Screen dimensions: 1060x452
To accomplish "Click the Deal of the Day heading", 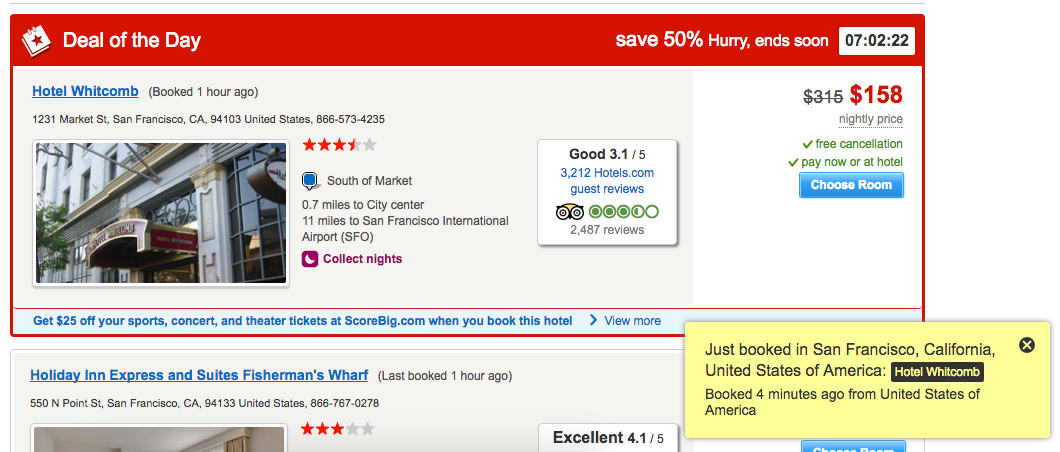I will [132, 41].
